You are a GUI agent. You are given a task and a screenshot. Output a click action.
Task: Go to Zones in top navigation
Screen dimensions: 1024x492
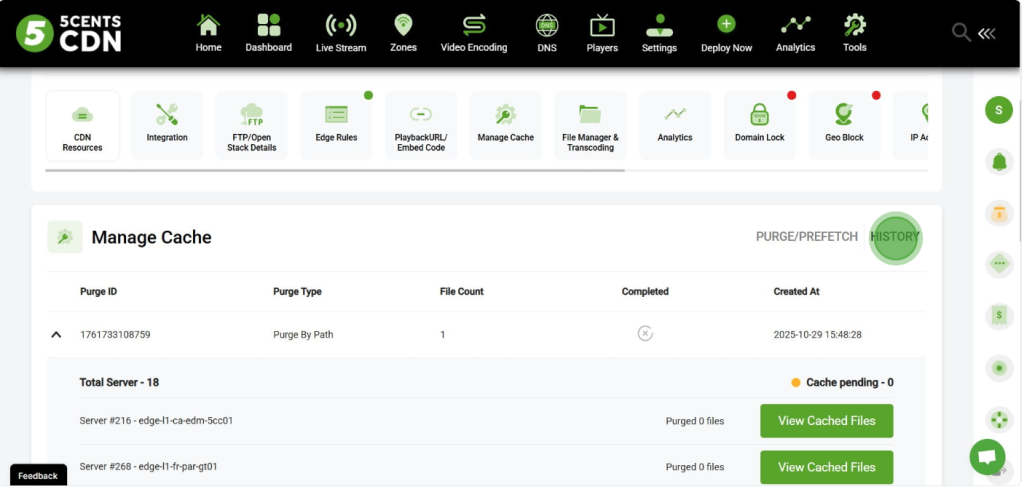pyautogui.click(x=403, y=33)
